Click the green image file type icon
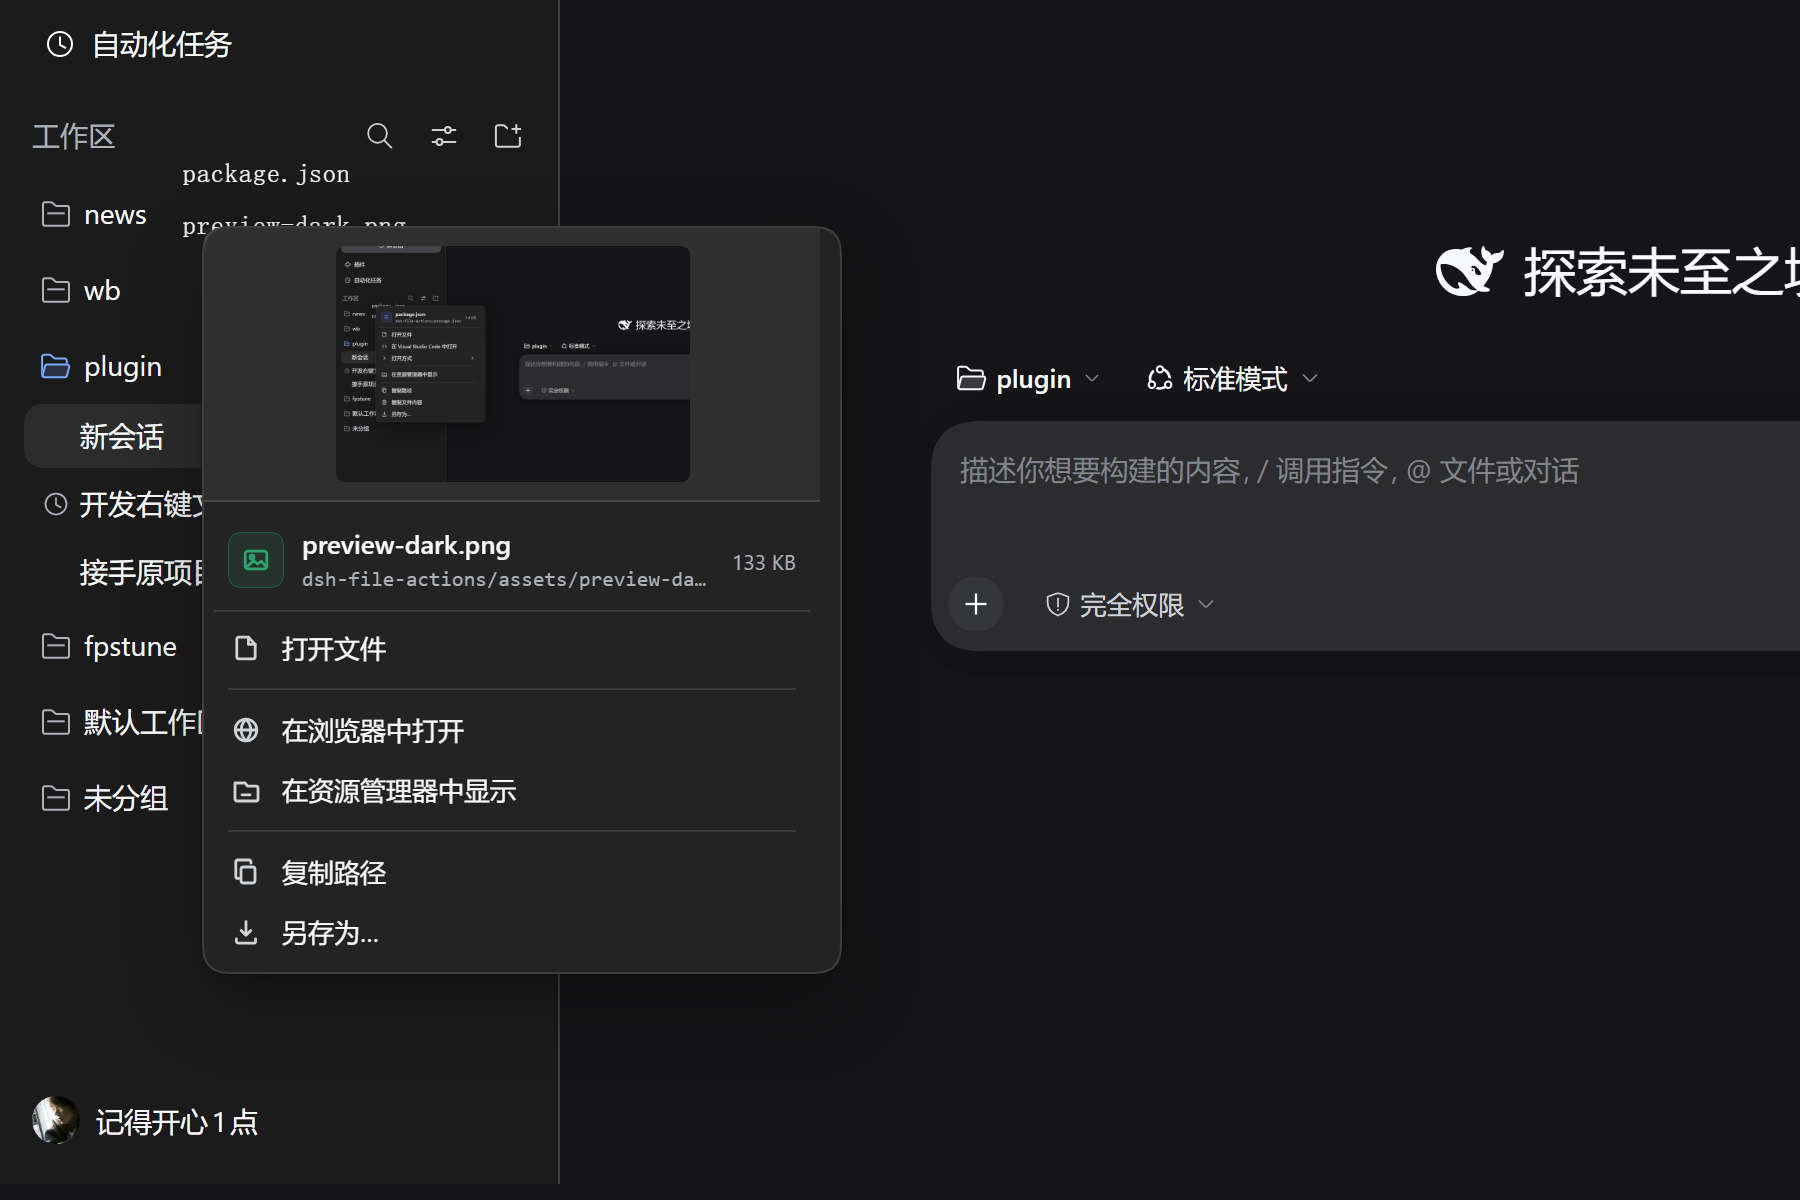1800x1200 pixels. click(256, 560)
